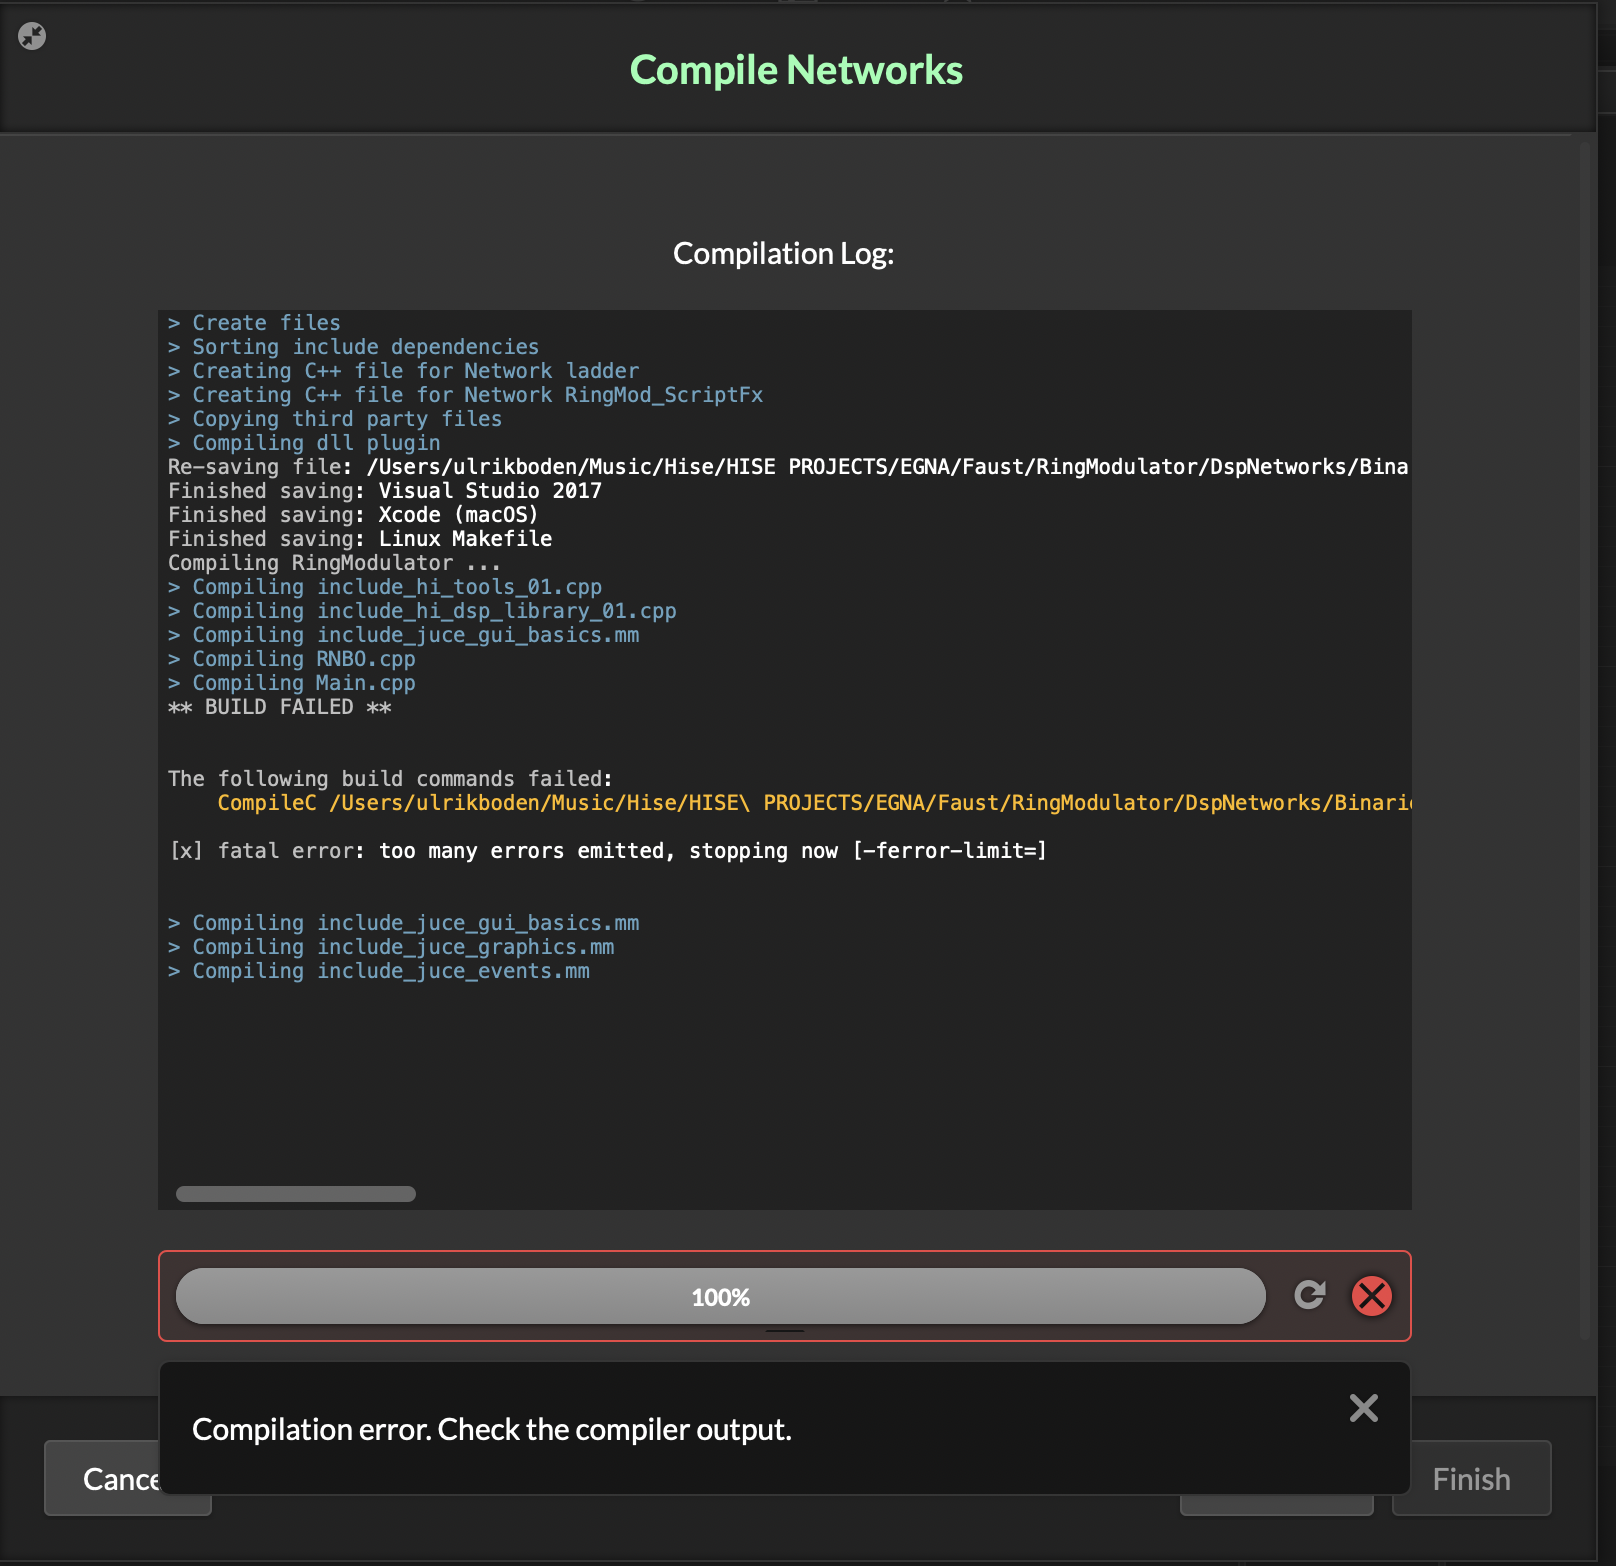1616x1566 pixels.
Task: Click the retry compile refresh icon
Action: [x=1309, y=1295]
